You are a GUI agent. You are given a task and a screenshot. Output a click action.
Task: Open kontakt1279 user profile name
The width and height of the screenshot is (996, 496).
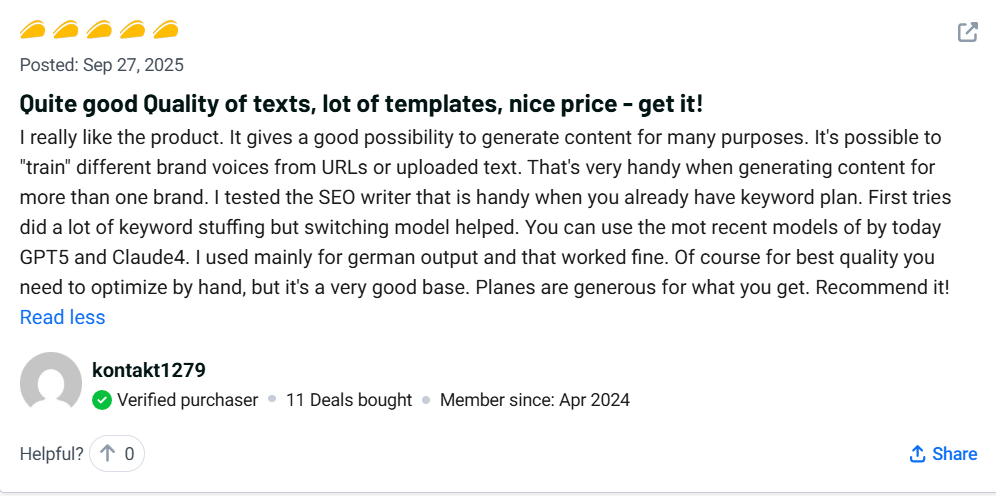pos(148,370)
